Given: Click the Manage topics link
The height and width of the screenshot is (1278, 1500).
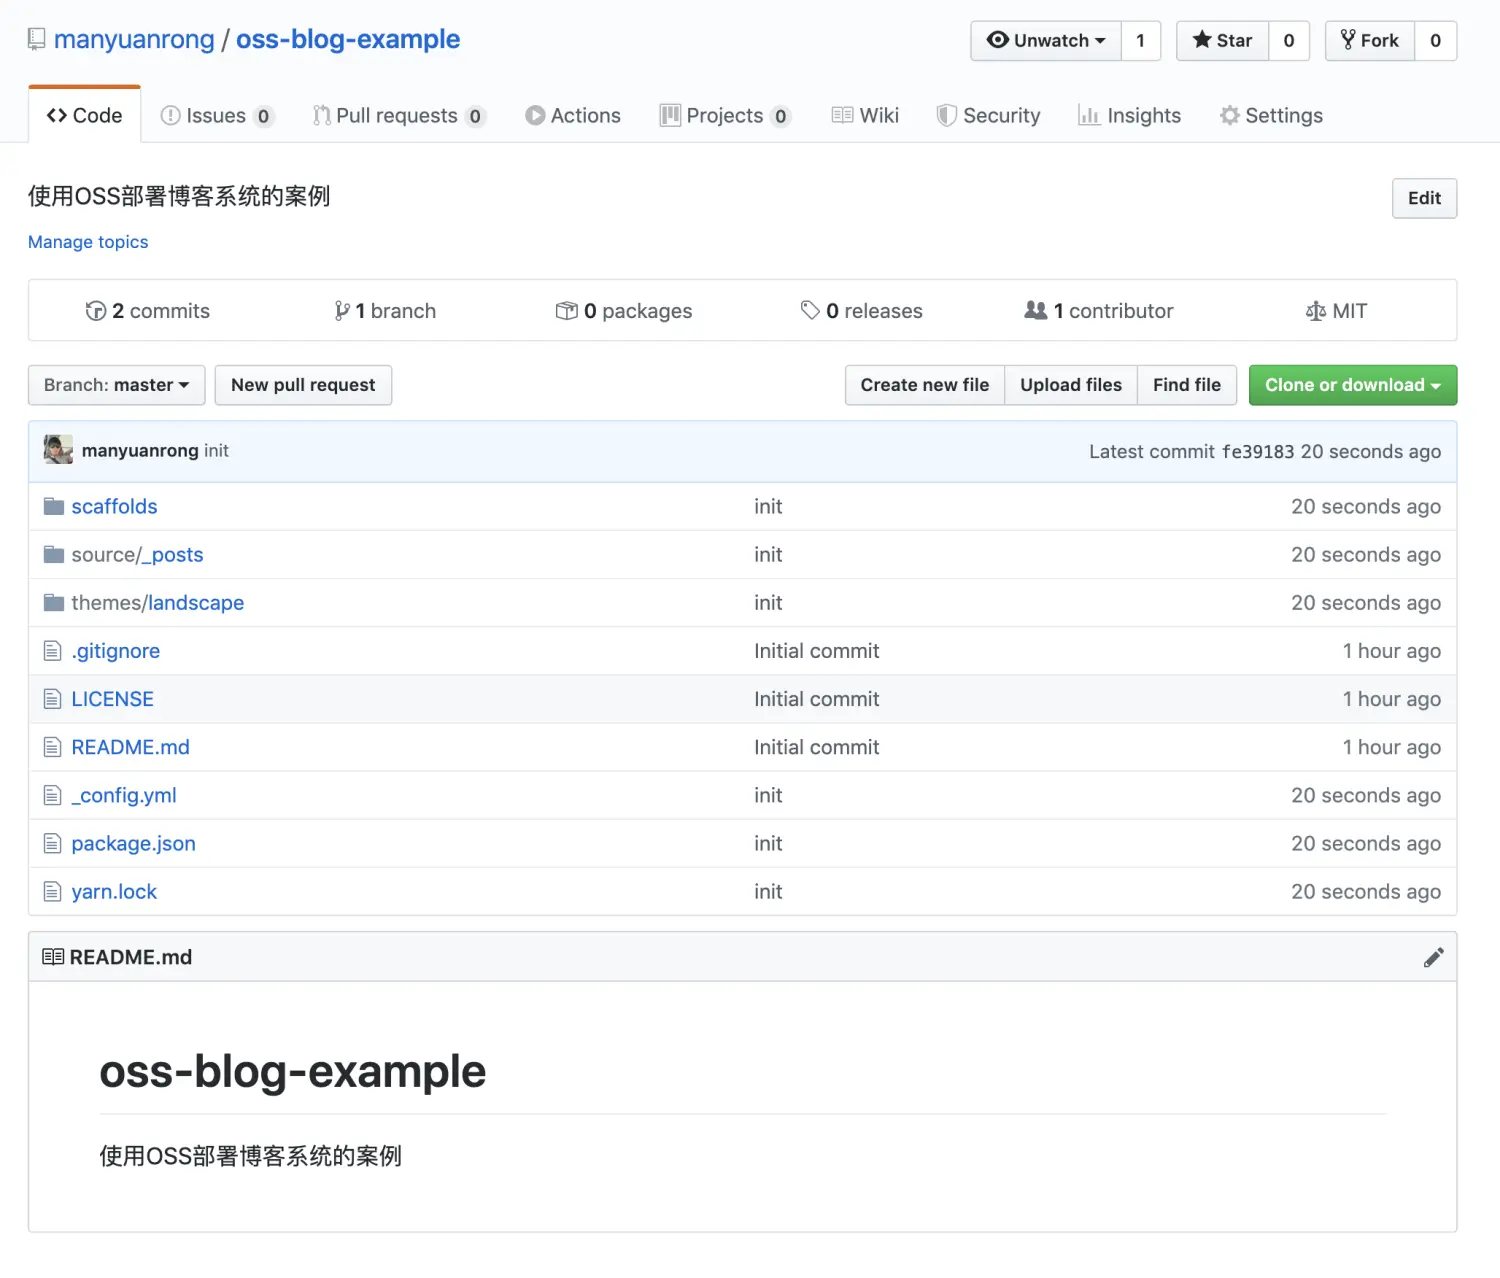Looking at the screenshot, I should coord(88,242).
